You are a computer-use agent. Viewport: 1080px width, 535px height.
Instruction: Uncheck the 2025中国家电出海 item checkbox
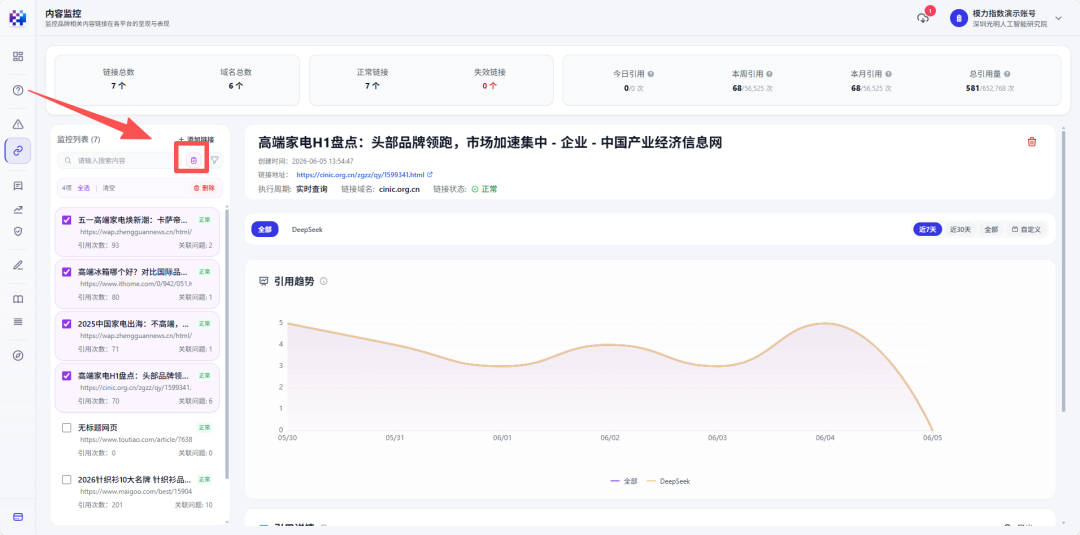67,324
